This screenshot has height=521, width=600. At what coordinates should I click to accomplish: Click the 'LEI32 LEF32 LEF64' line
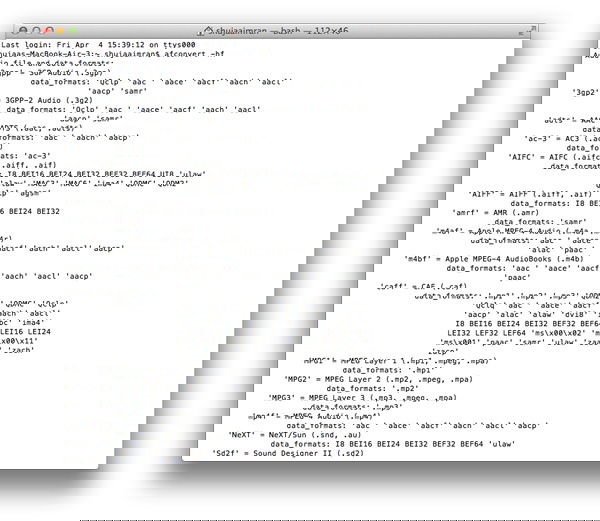[x=523, y=333]
